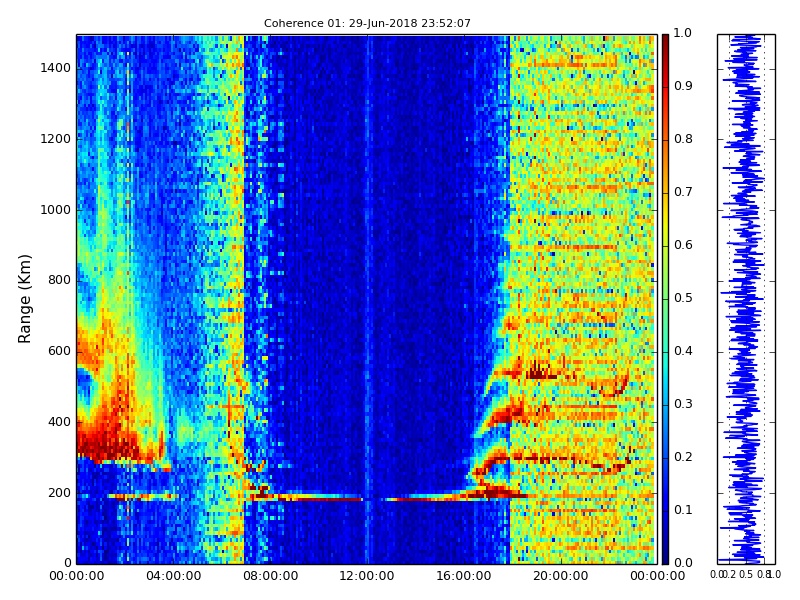Click the colorbar tick label '0.3'

tap(683, 404)
